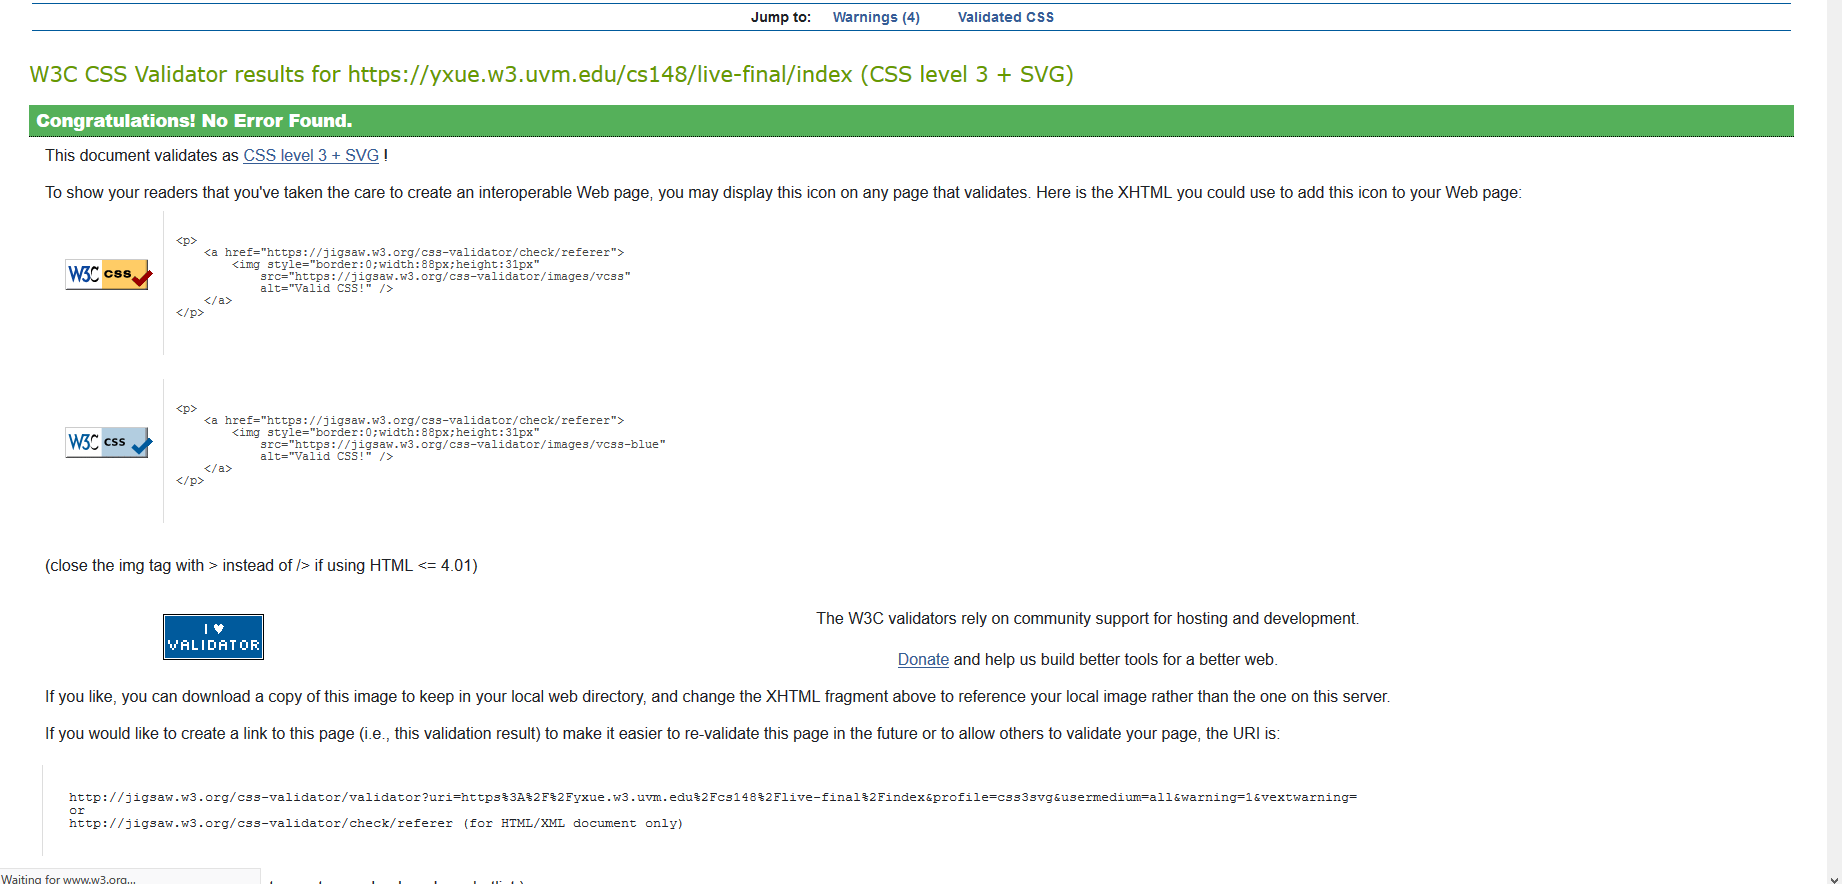Click the blue W3C CSS valid badge

[108, 442]
